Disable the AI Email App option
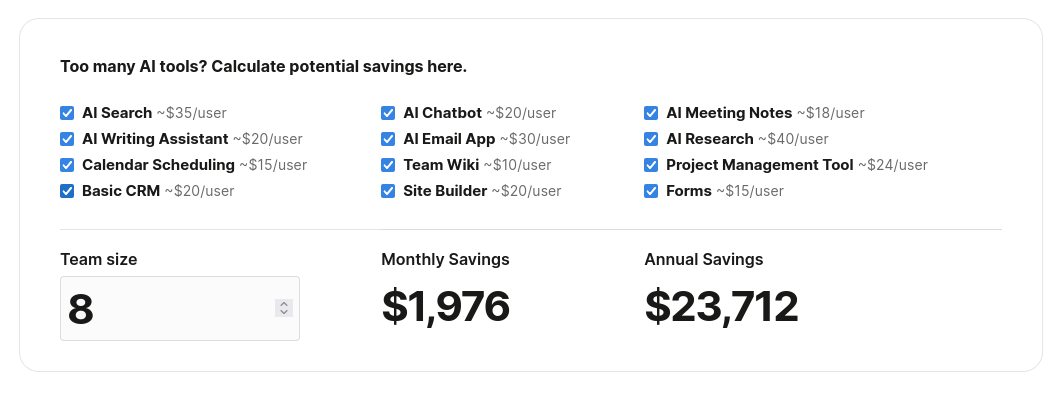 [x=387, y=139]
